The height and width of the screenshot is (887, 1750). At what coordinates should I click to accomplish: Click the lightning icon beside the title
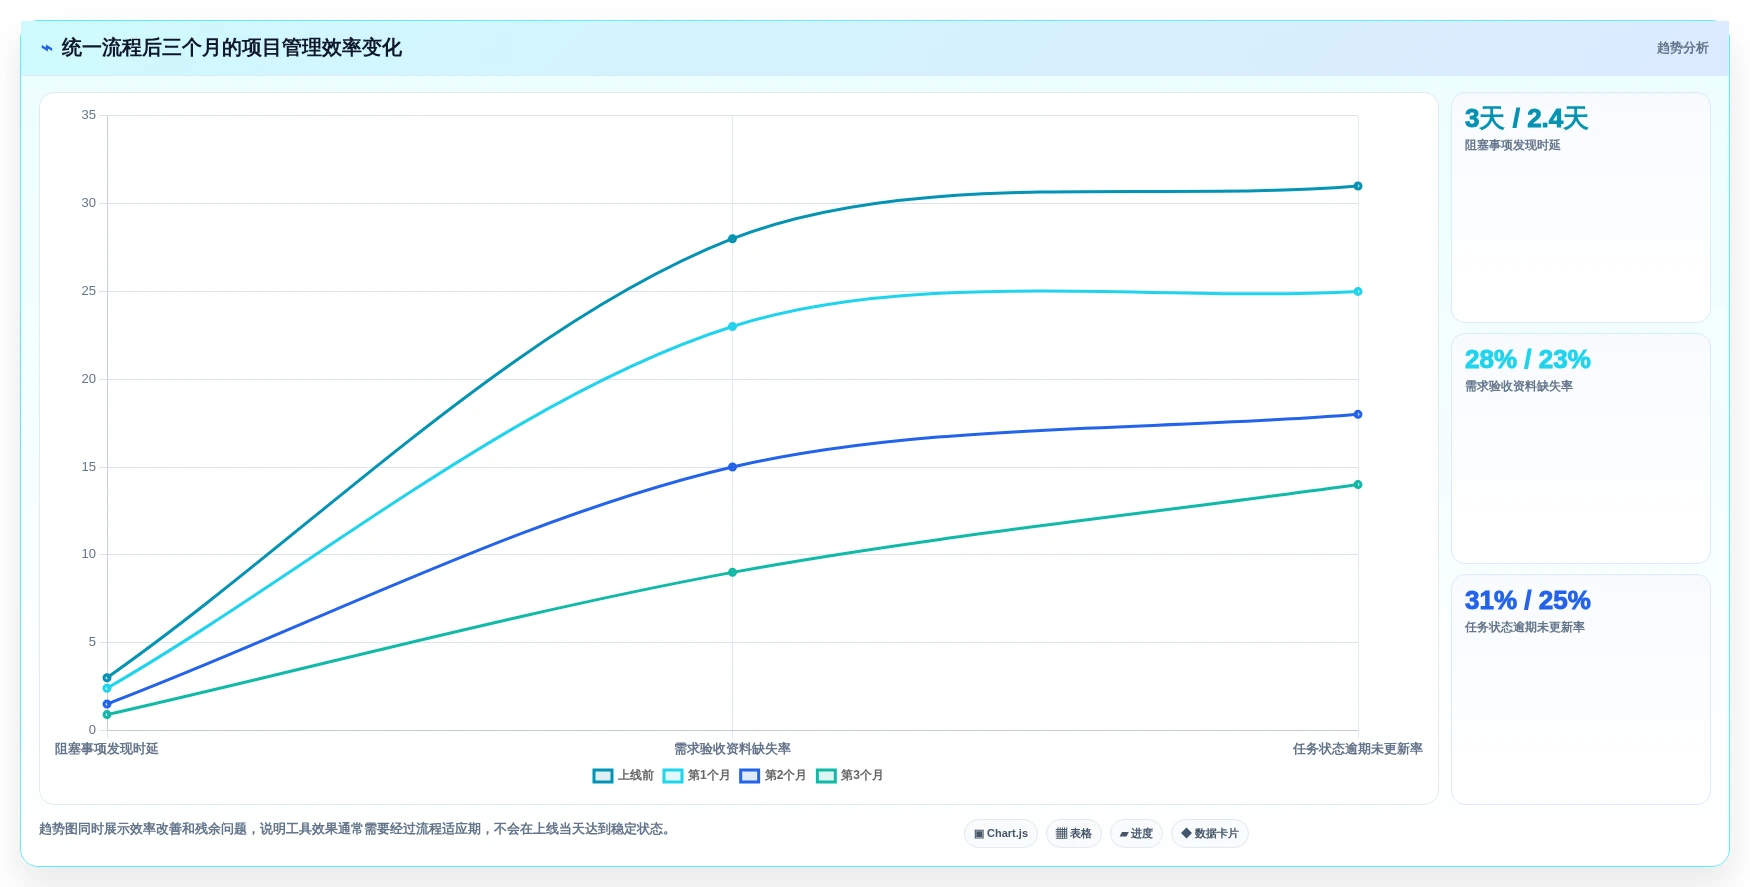click(x=46, y=48)
